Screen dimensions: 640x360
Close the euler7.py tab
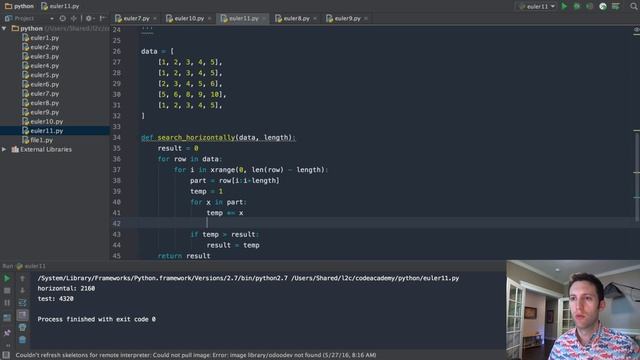pos(155,19)
